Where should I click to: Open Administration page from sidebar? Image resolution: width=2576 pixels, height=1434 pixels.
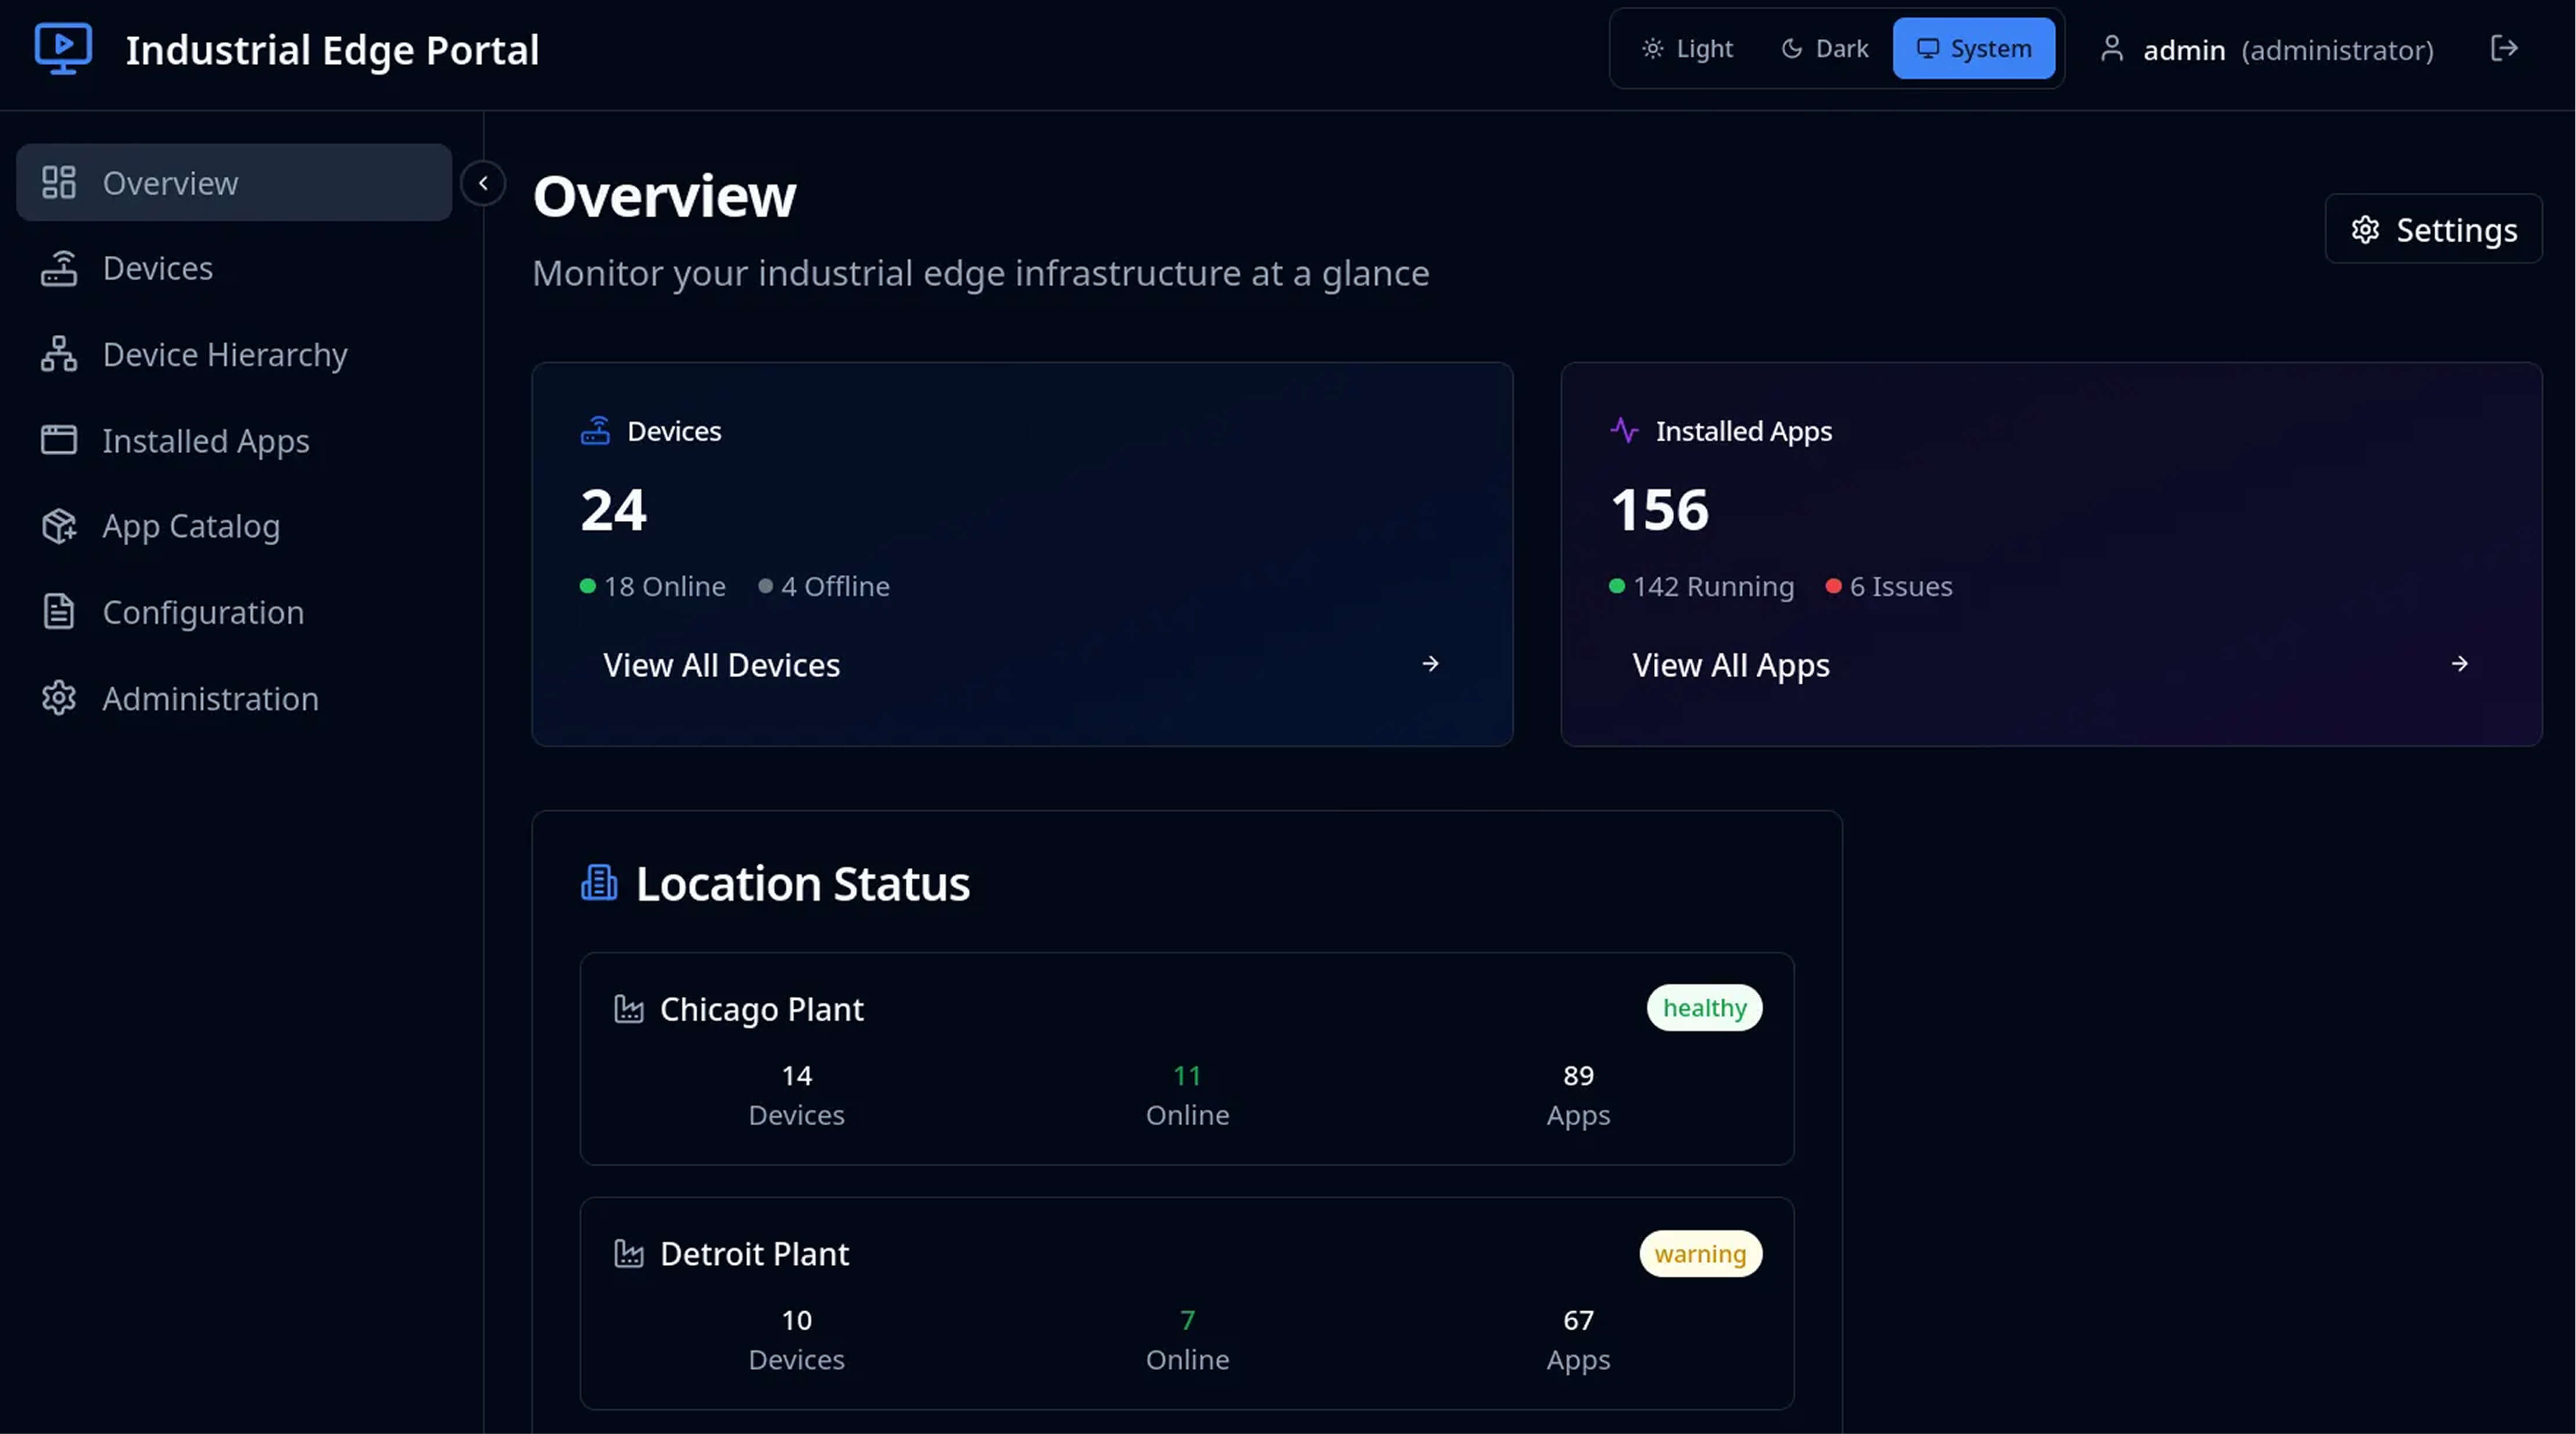(x=210, y=698)
